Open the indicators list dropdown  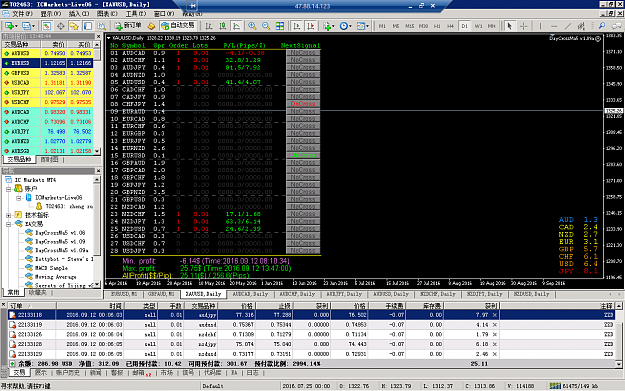tap(329, 26)
